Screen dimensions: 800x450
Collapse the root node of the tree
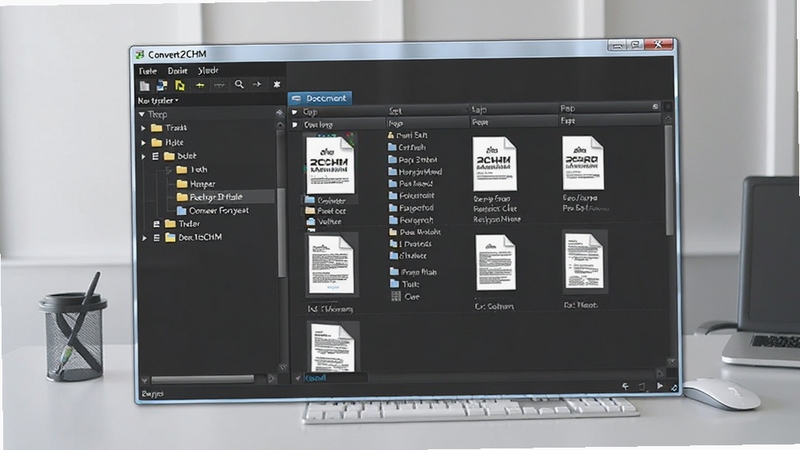tap(142, 114)
